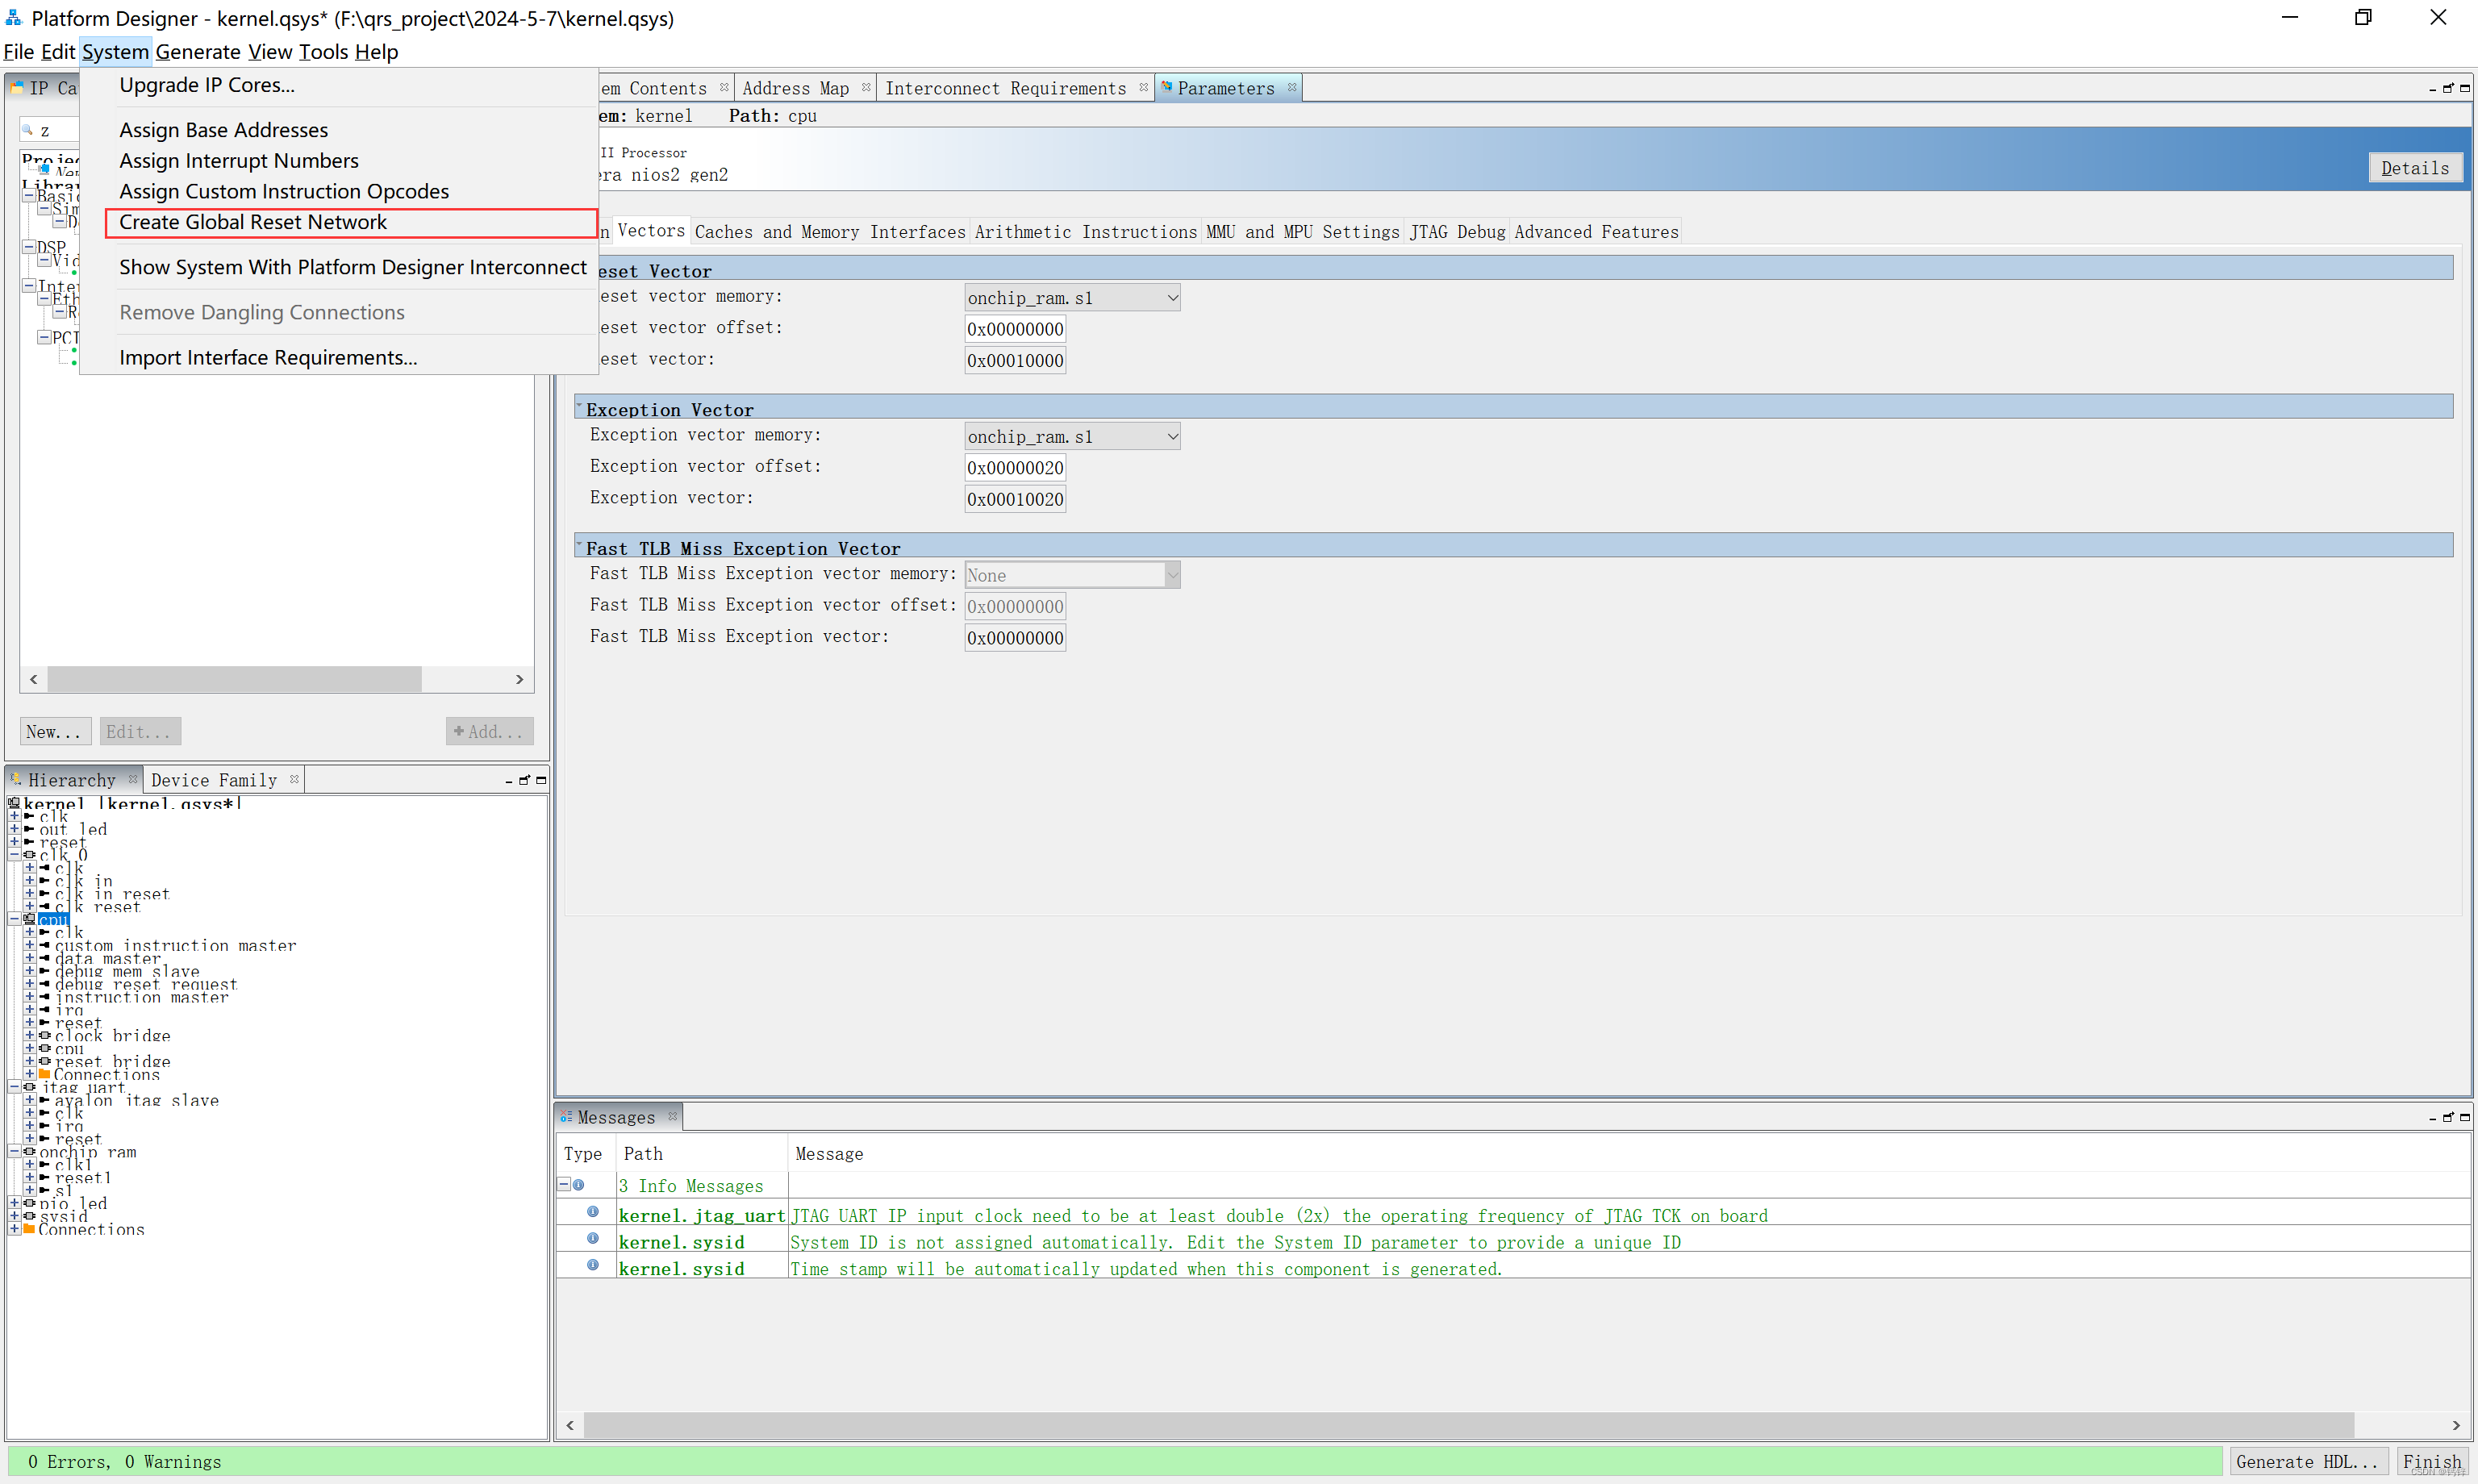
Task: Click the Details button
Action: [x=2414, y=168]
